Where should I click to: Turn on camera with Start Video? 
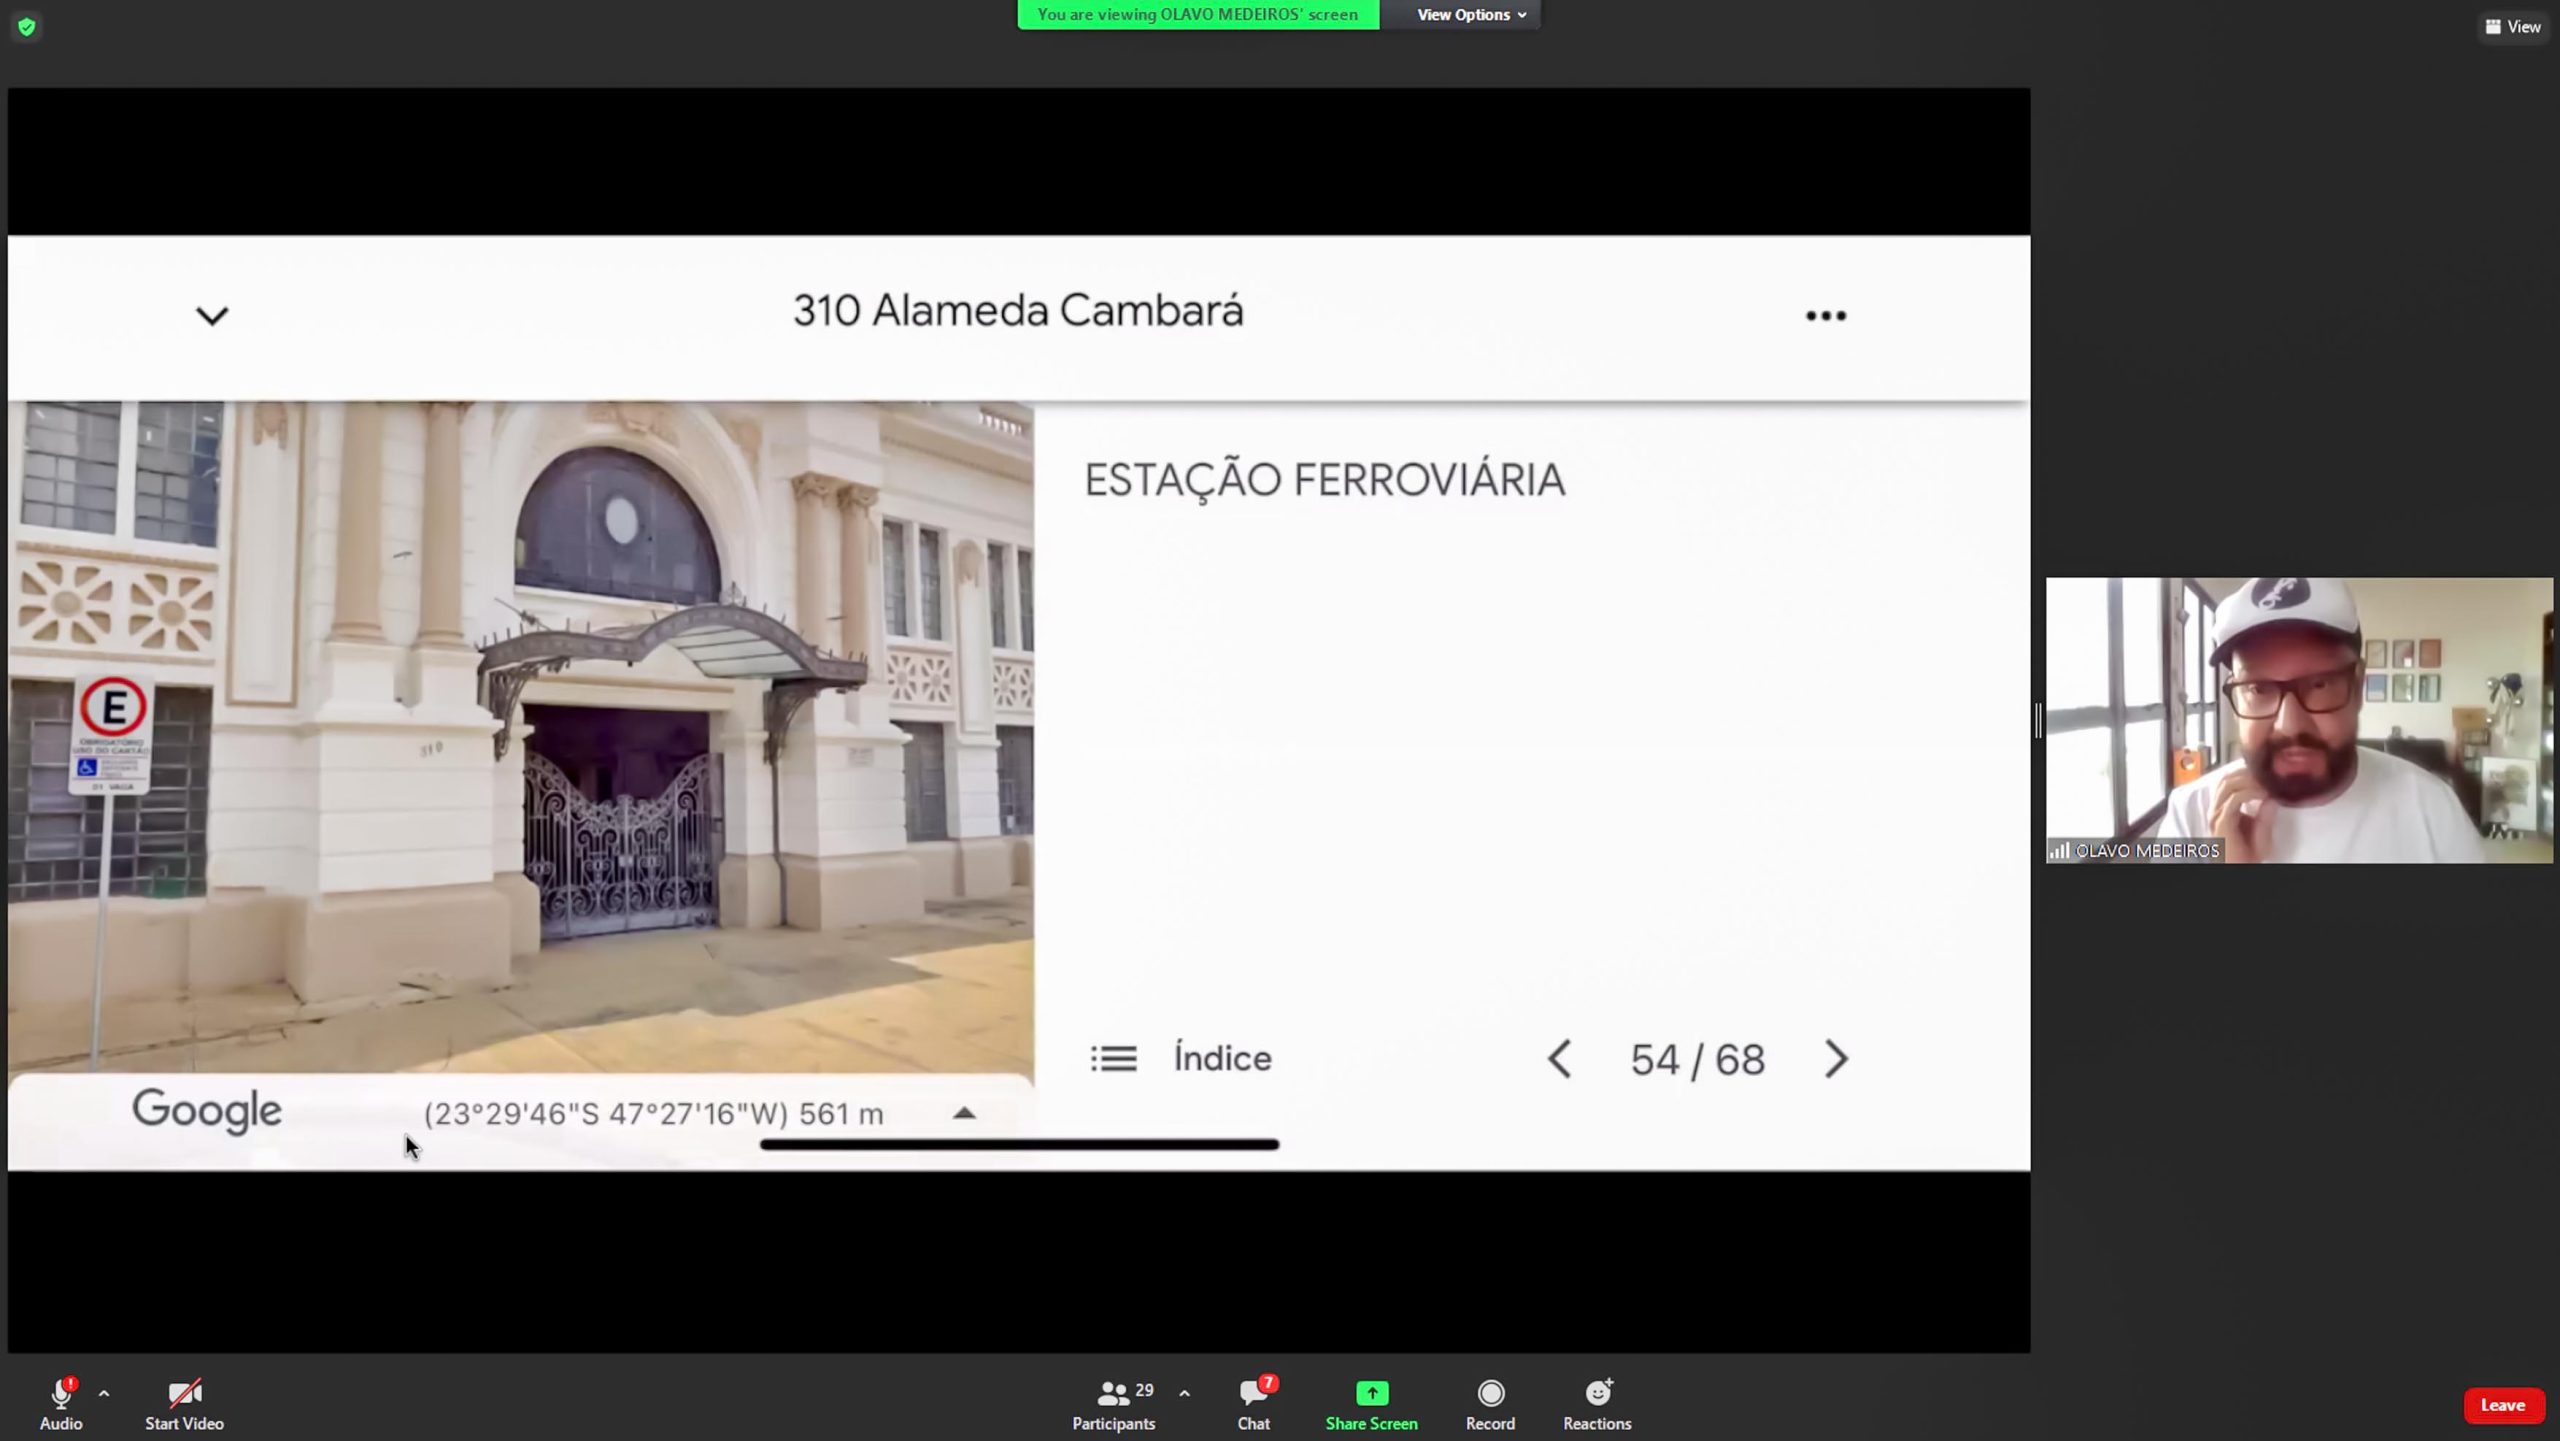(184, 1395)
